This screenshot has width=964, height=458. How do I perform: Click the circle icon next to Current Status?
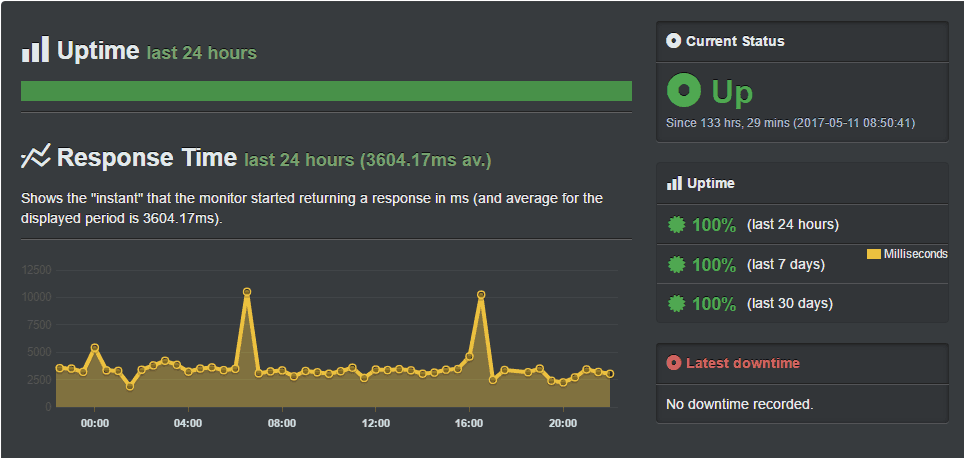tap(673, 41)
